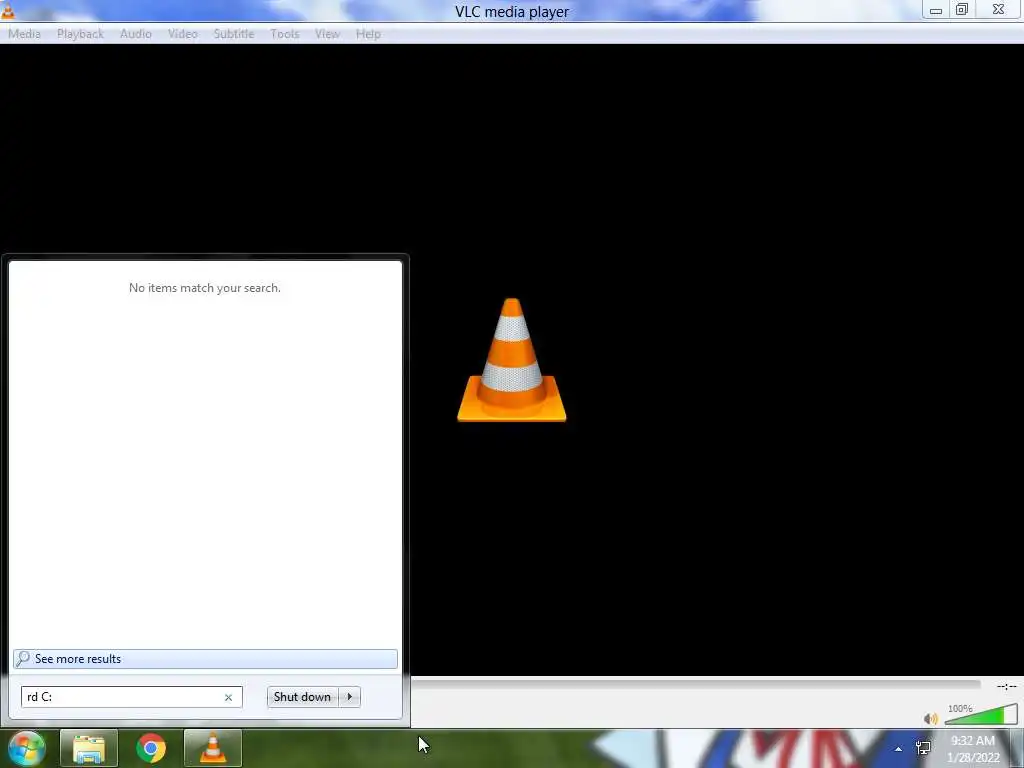This screenshot has height=768, width=1024.
Task: Open the Playback menu
Action: [80, 34]
